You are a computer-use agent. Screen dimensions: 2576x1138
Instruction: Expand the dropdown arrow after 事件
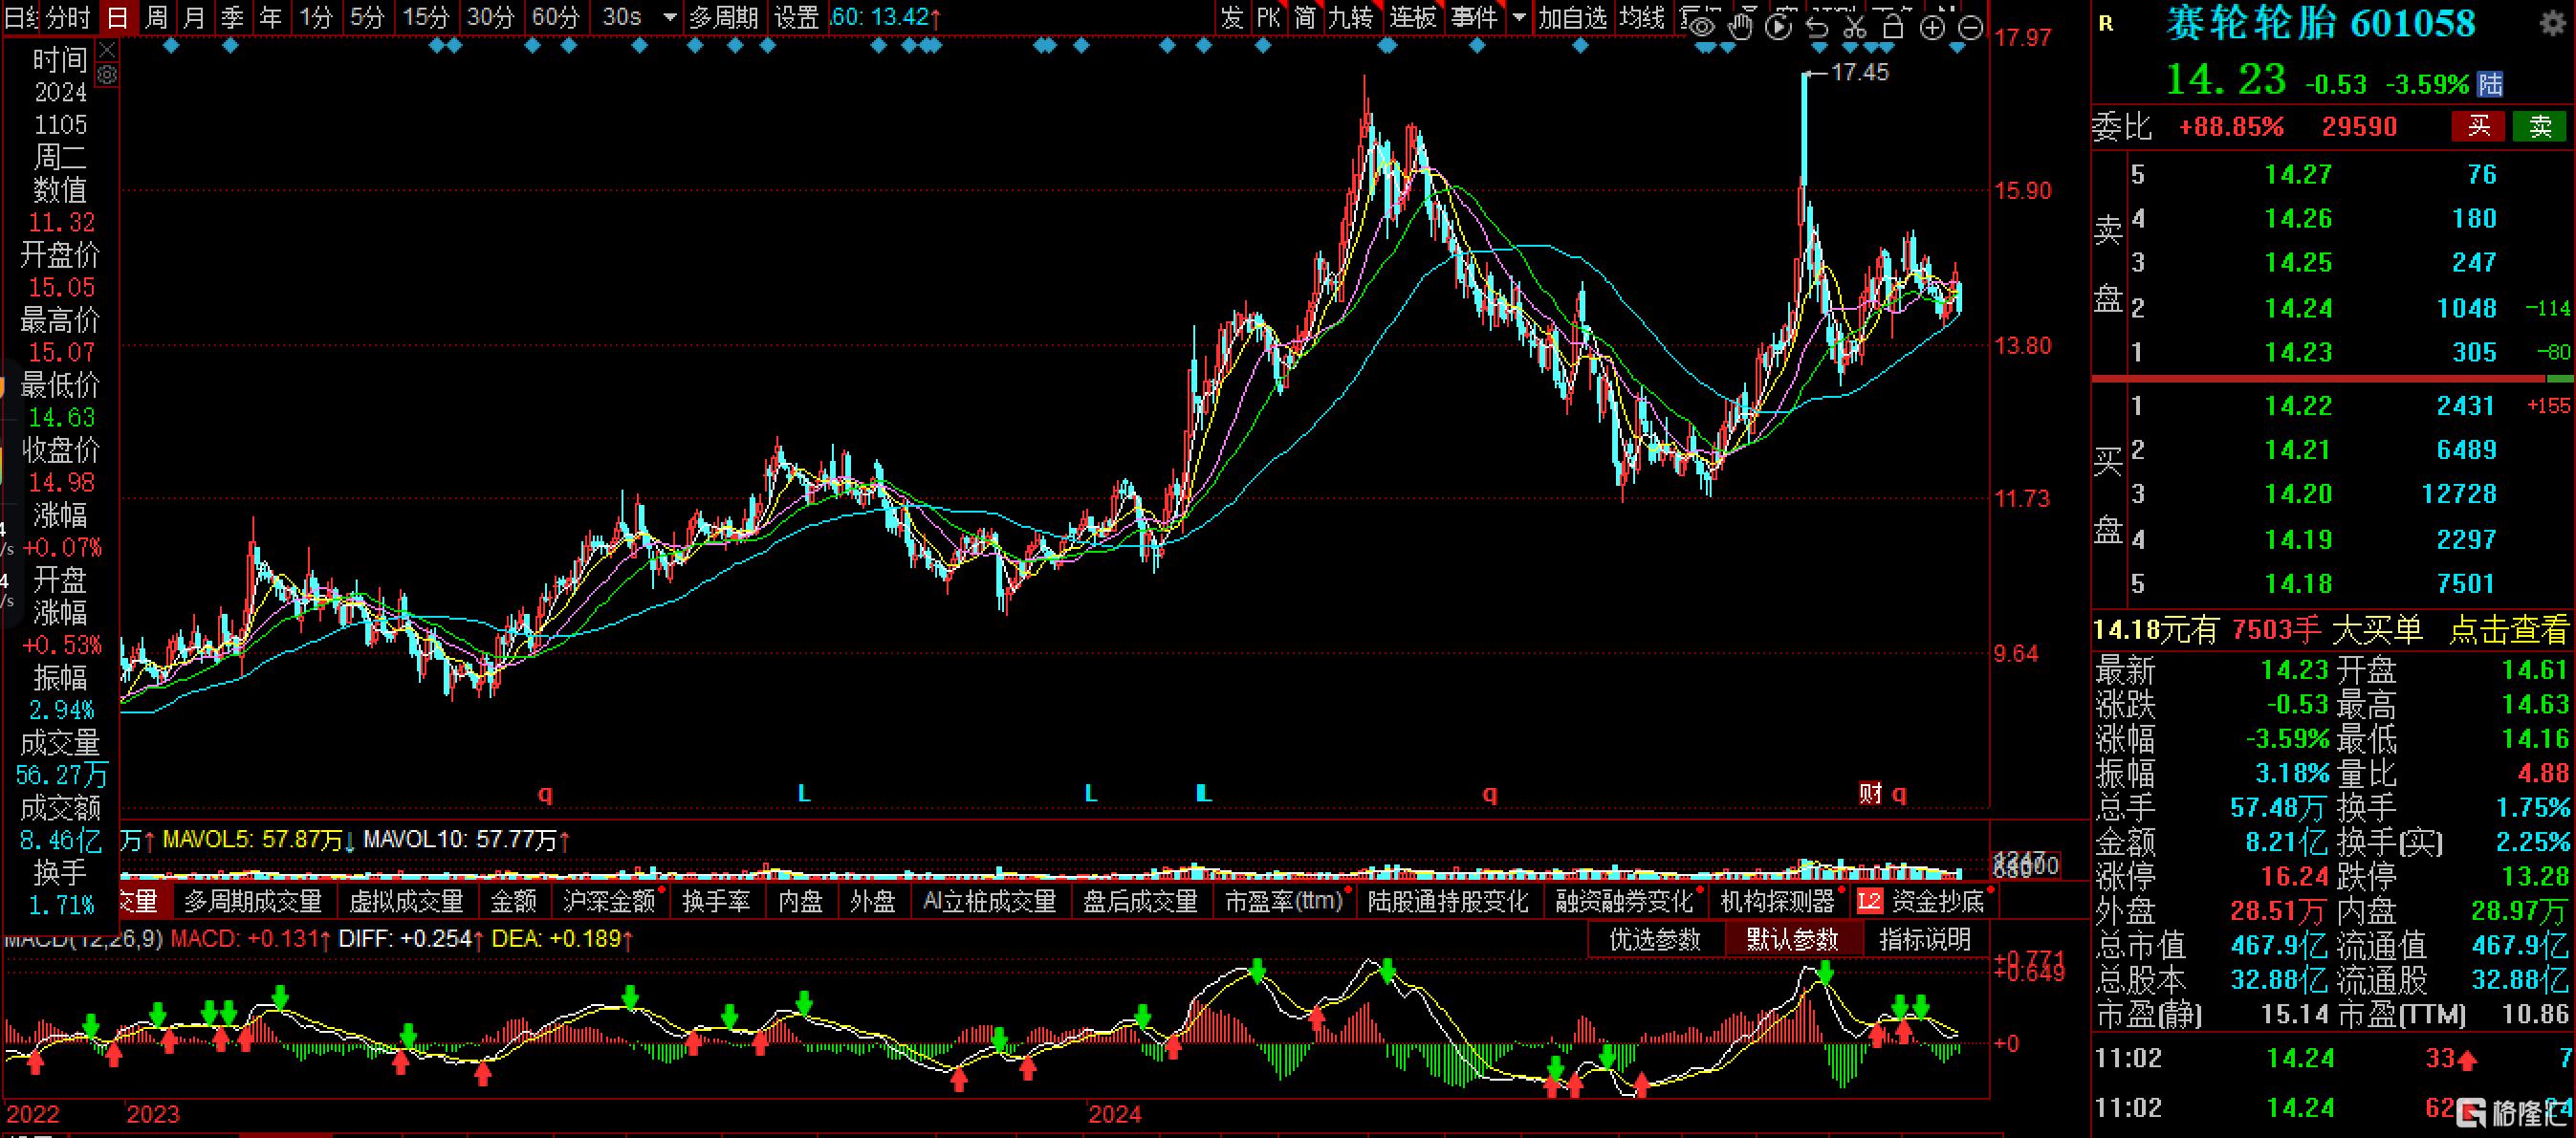pos(1520,18)
